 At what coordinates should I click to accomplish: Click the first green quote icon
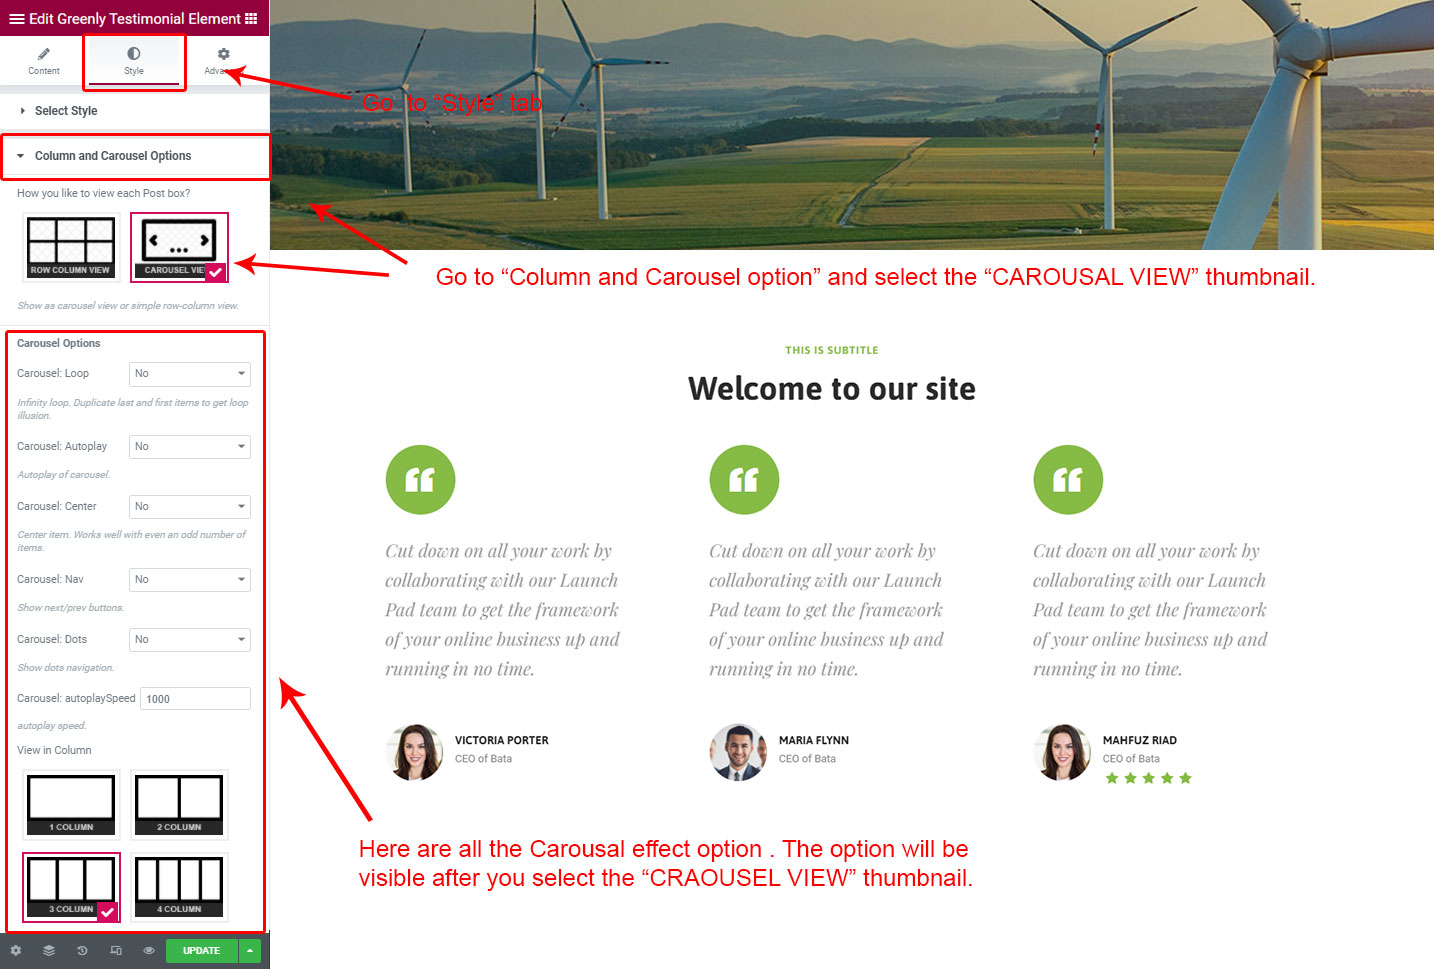point(420,480)
